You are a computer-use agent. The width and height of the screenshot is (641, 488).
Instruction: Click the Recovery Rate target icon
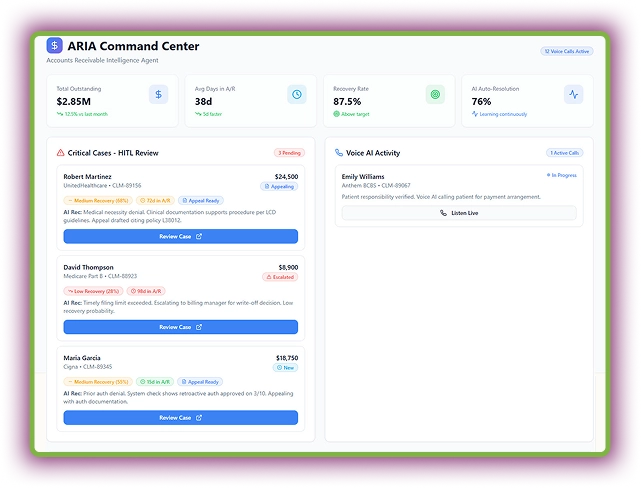[434, 95]
